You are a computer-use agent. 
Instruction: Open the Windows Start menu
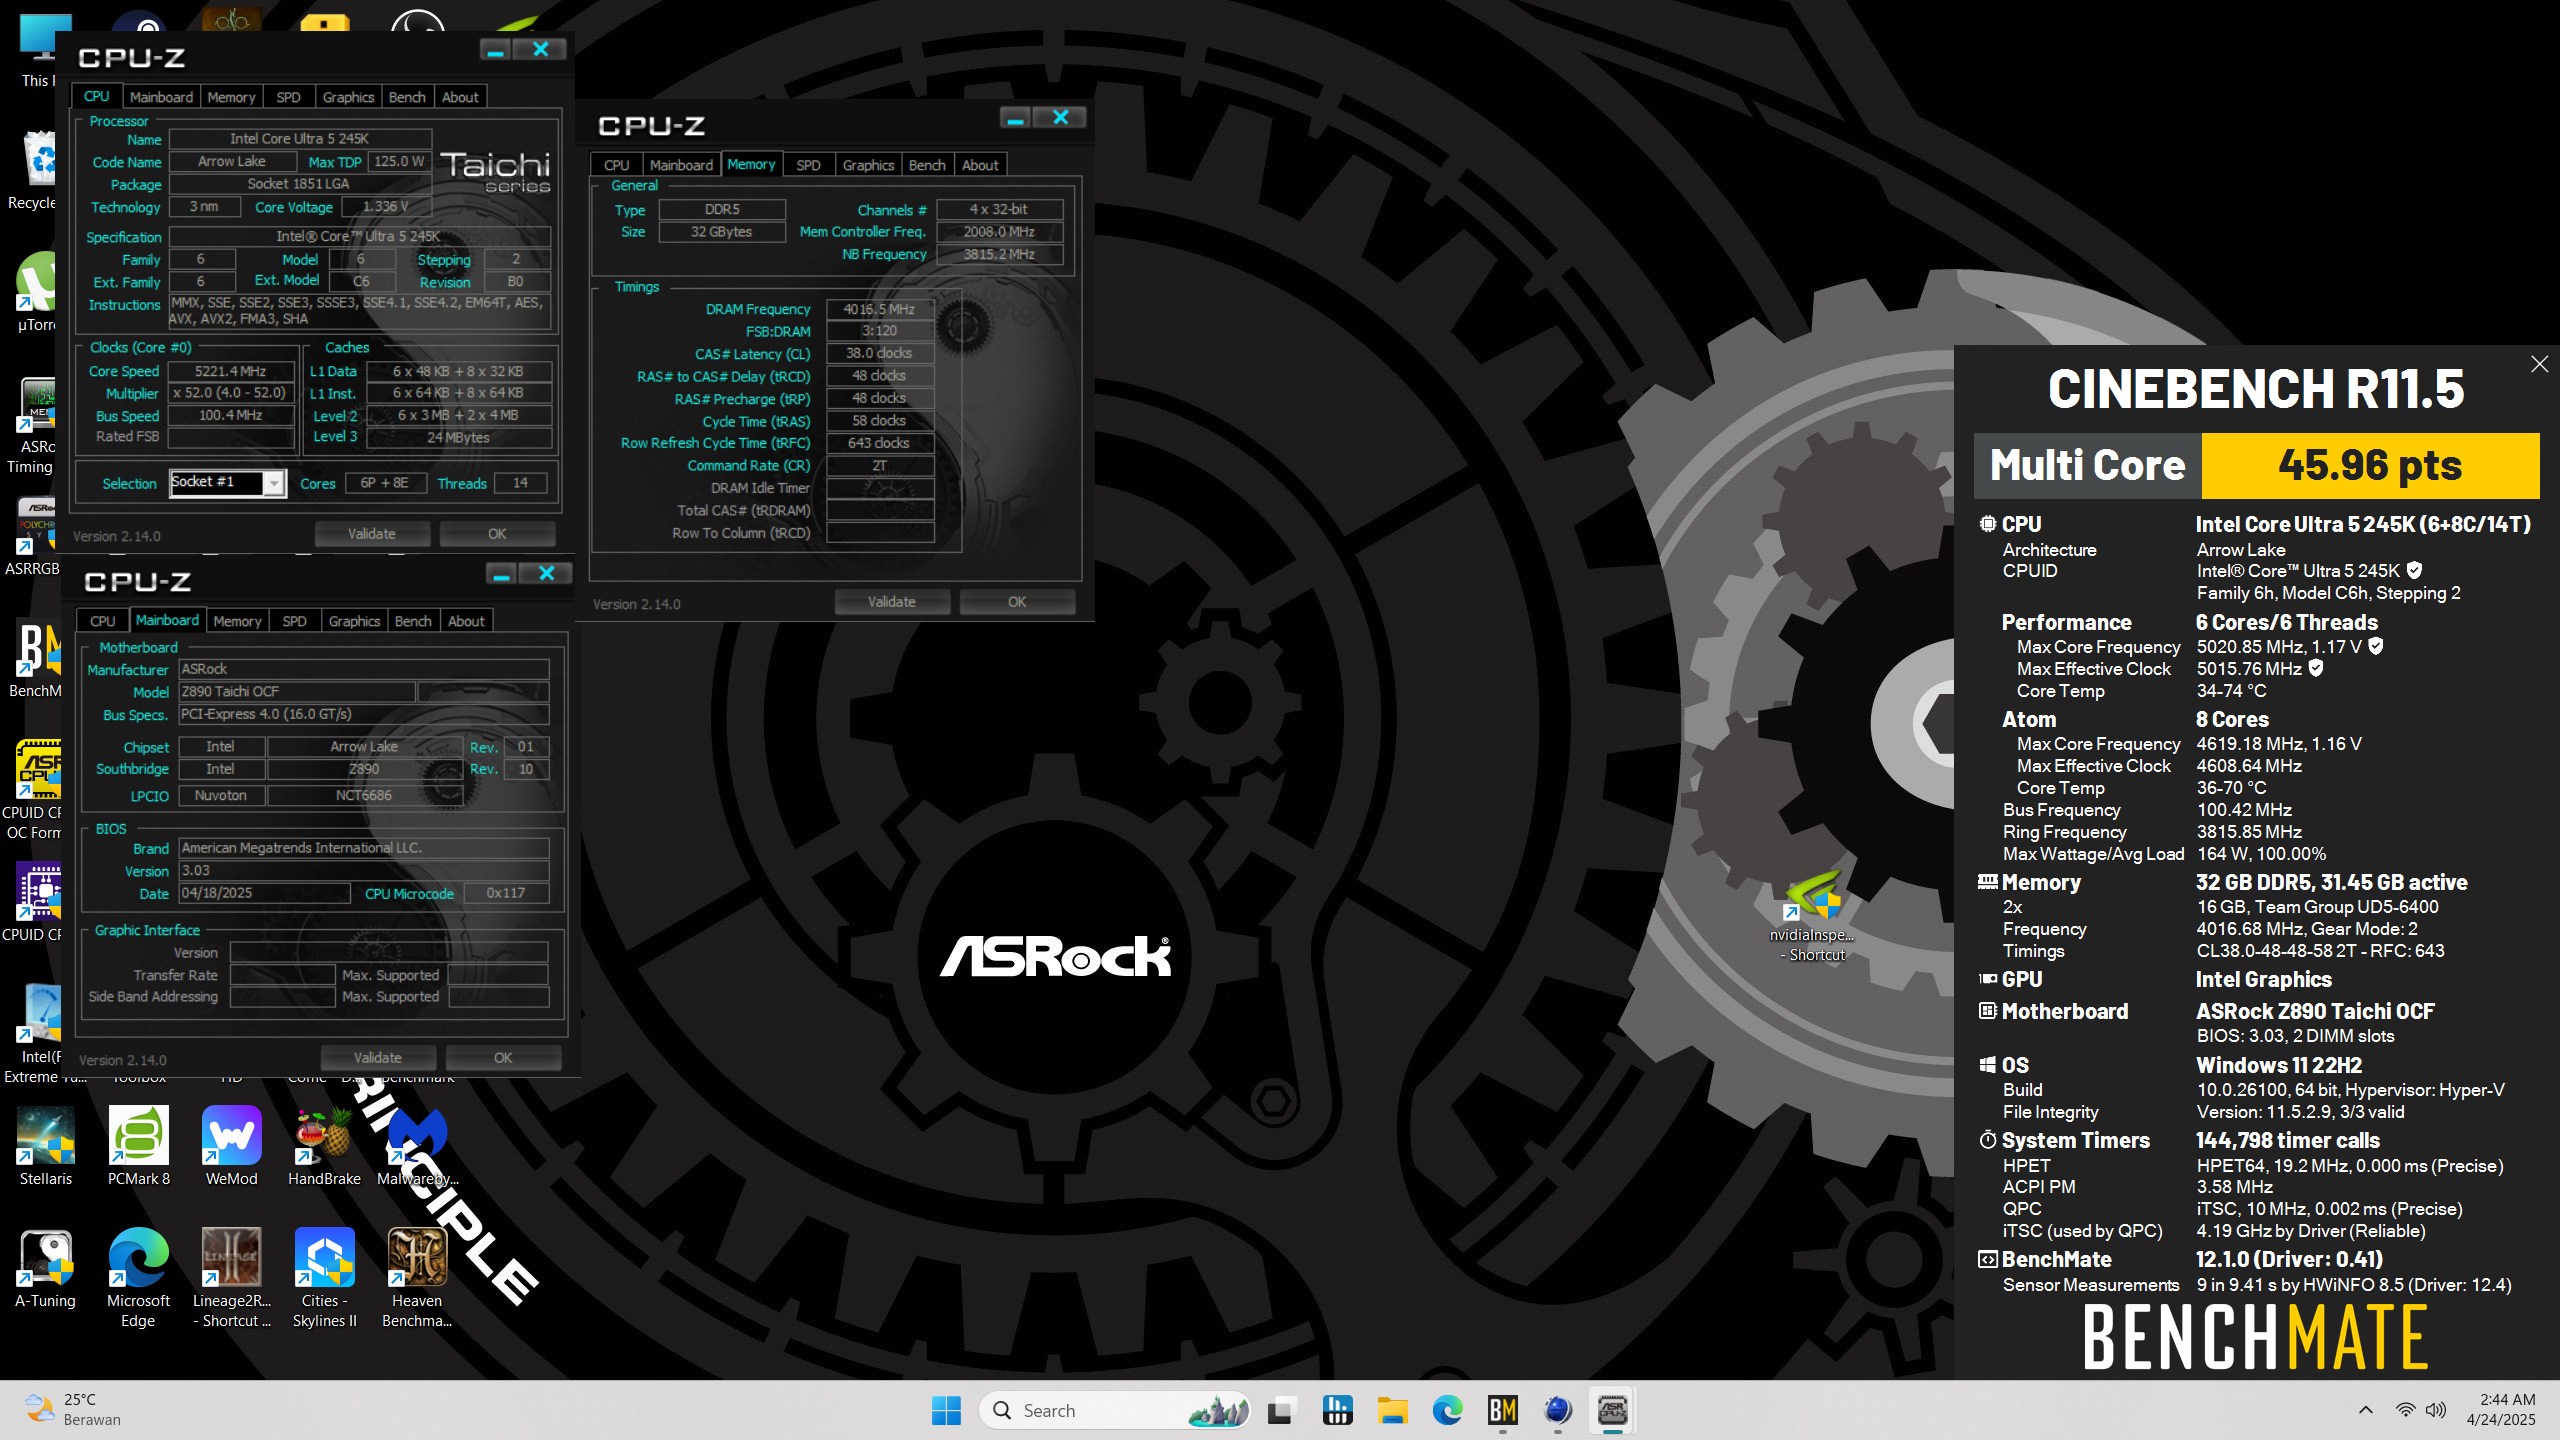click(945, 1411)
